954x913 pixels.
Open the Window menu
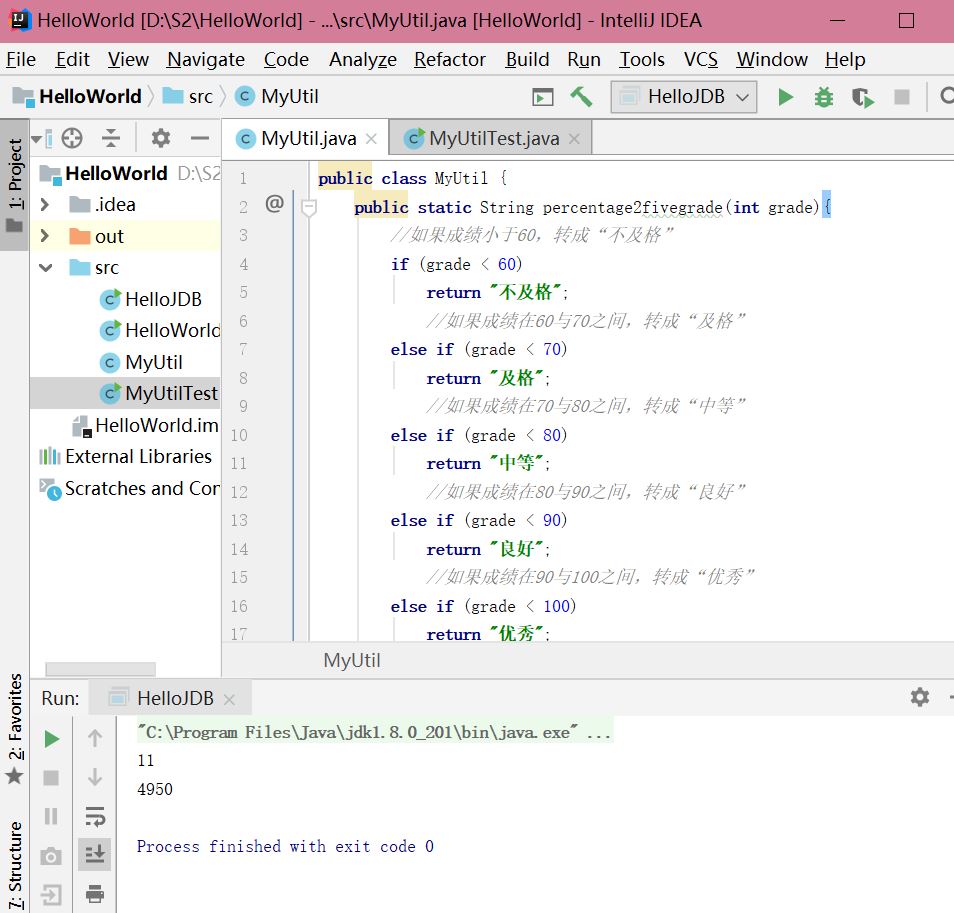771,60
